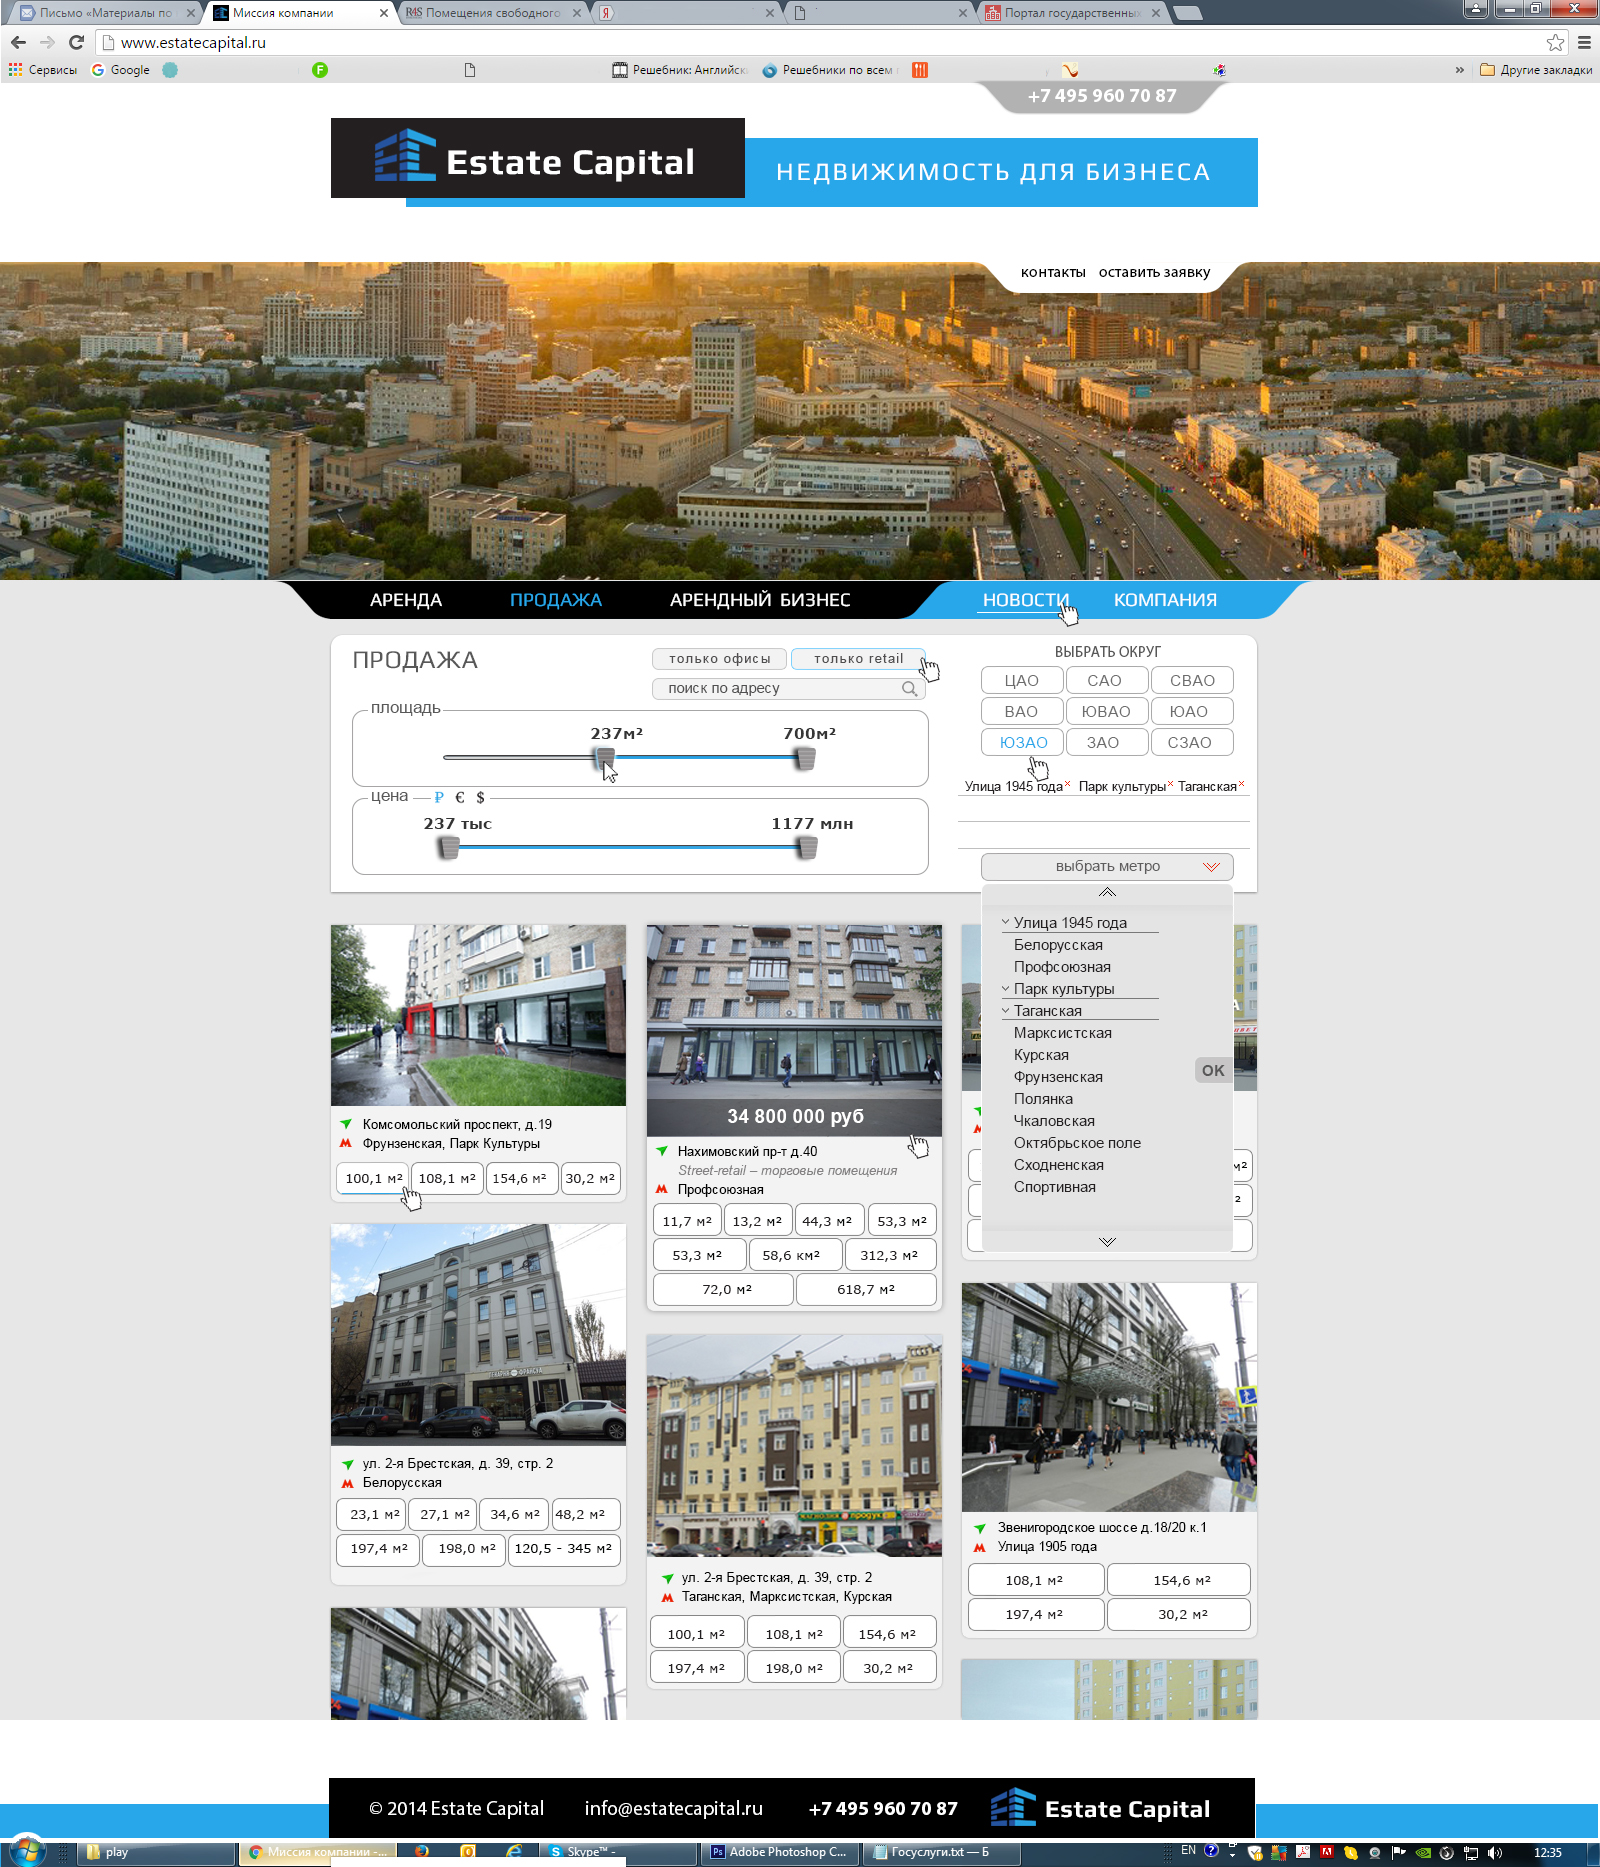Click the down chevron below the metro list
The width and height of the screenshot is (1600, 1867).
click(1106, 1241)
